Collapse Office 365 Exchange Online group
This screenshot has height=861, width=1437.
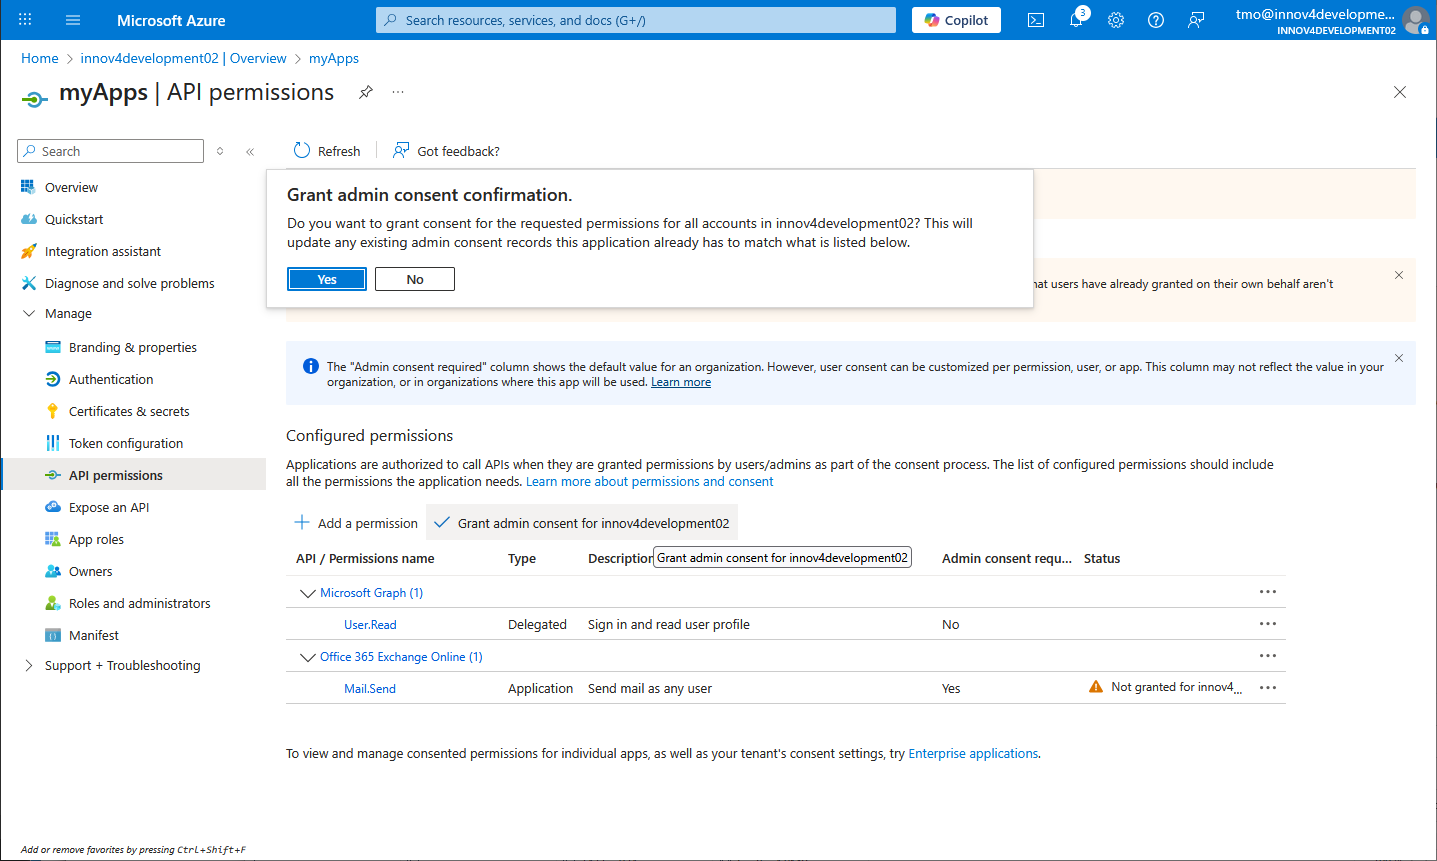307,657
